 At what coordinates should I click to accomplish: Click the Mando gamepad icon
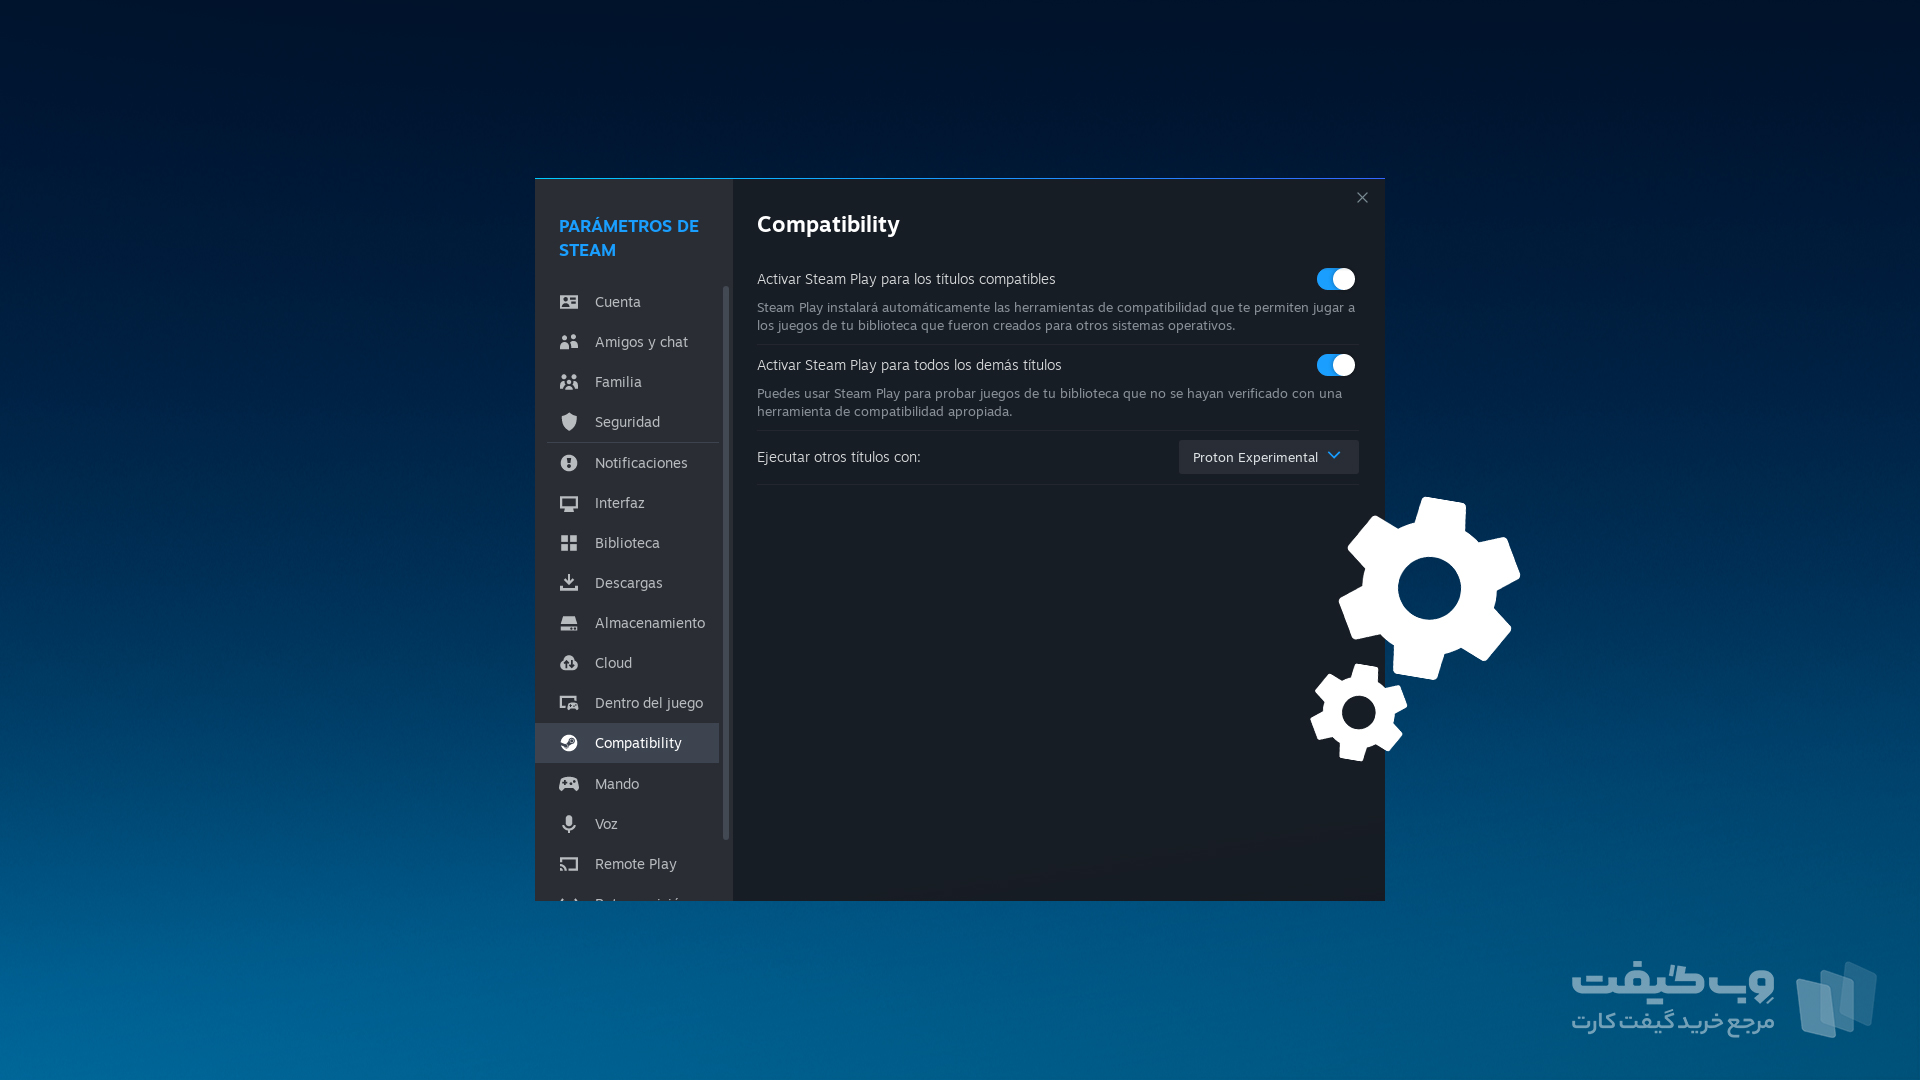click(569, 784)
